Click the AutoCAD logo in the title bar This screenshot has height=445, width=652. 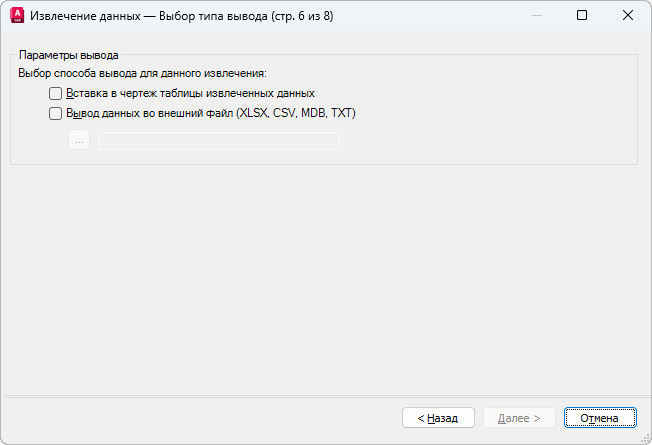16,16
